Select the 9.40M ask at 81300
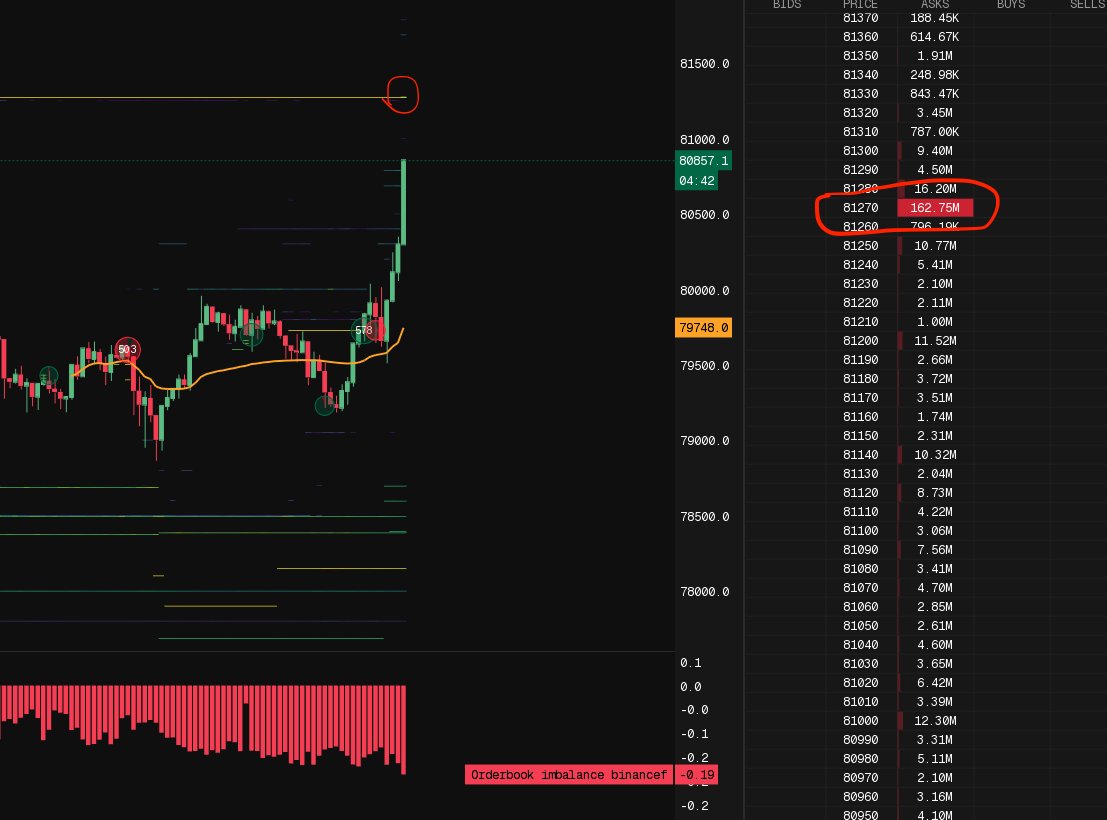The width and height of the screenshot is (1107, 820). (x=935, y=151)
